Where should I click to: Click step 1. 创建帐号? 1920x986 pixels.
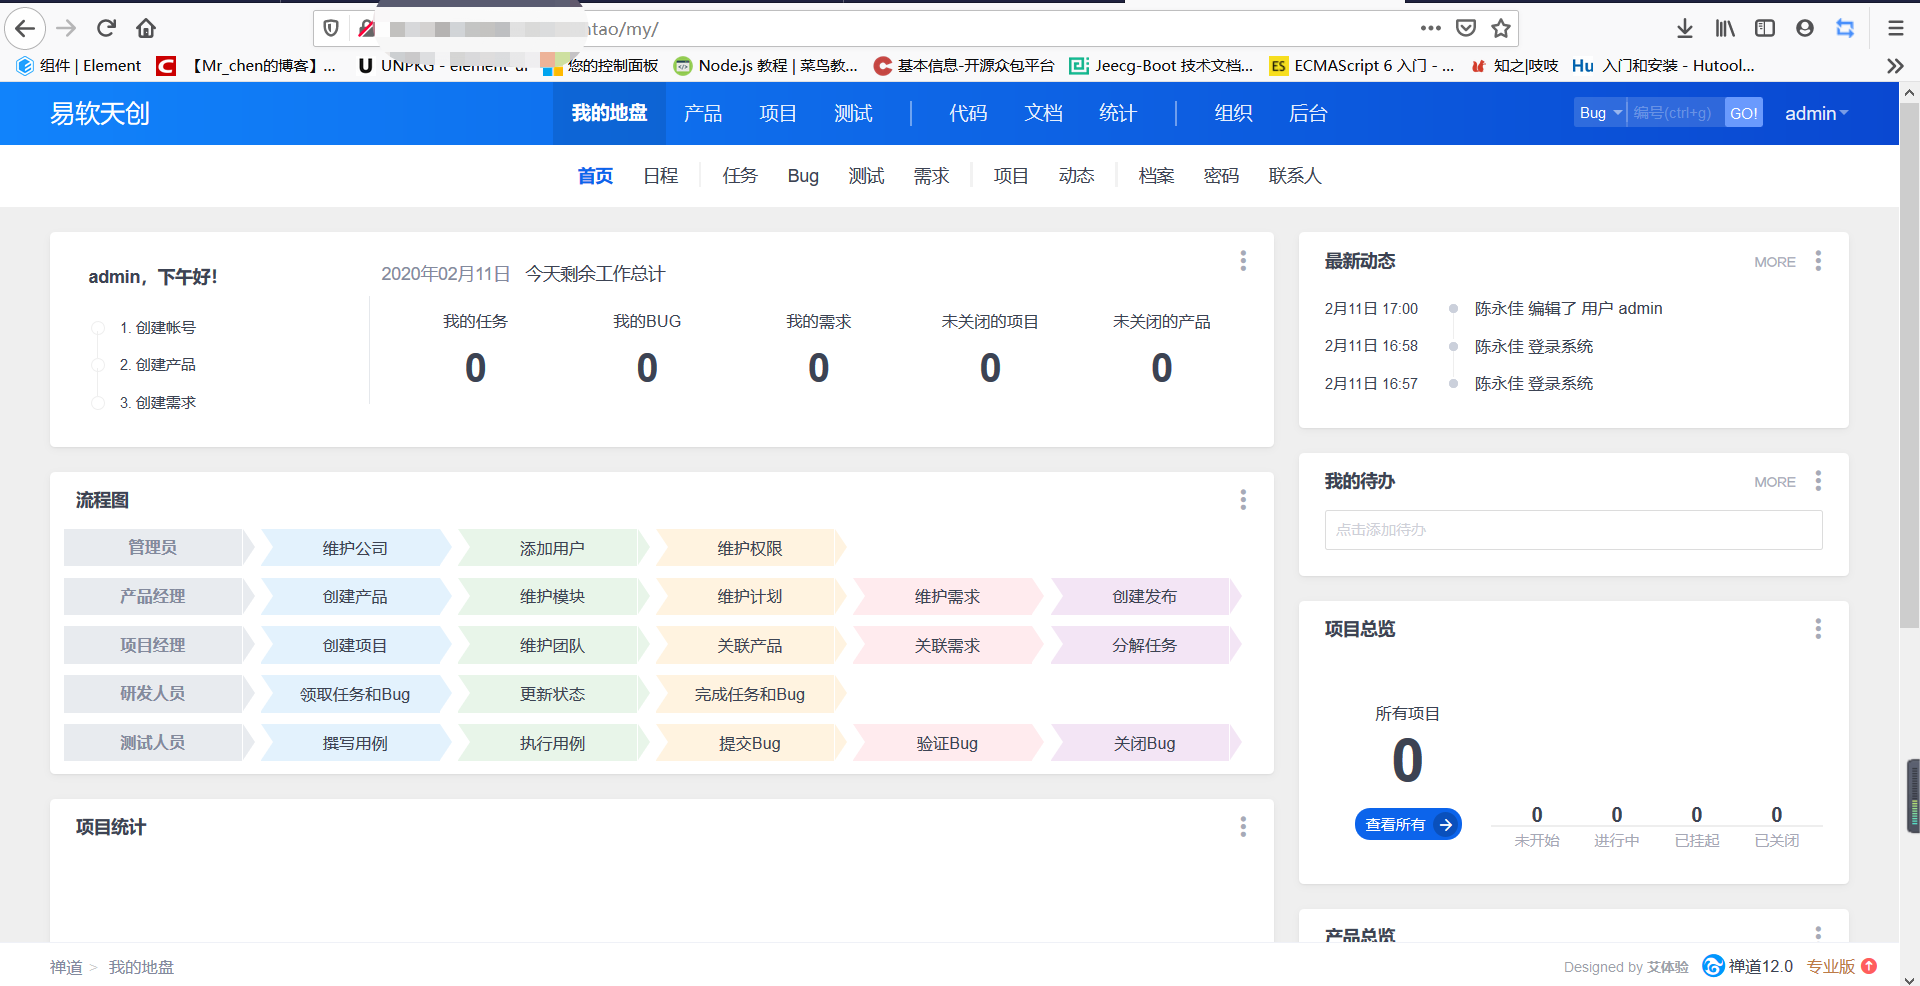(x=157, y=327)
